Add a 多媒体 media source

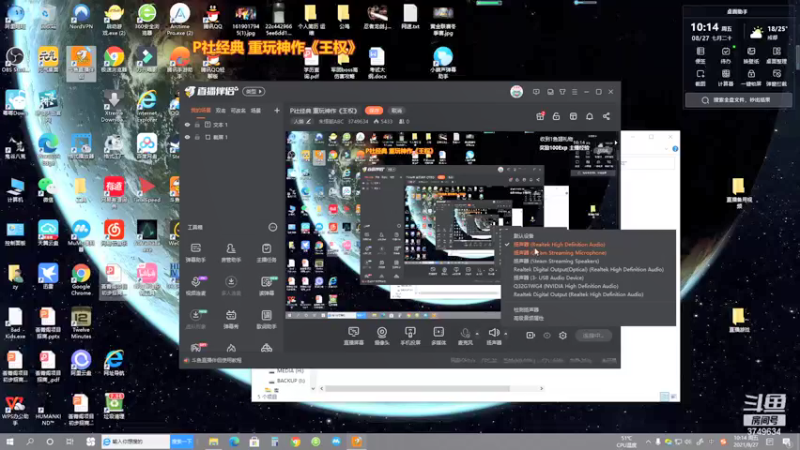pos(439,336)
